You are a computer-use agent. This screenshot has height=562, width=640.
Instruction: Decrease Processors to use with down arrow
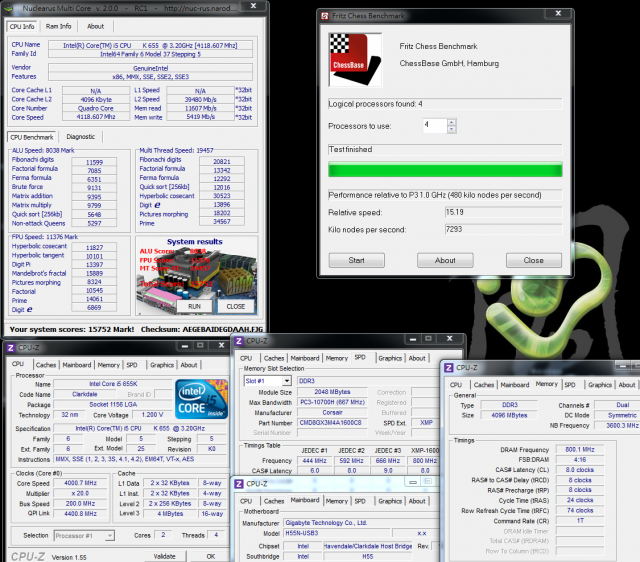coord(451,129)
